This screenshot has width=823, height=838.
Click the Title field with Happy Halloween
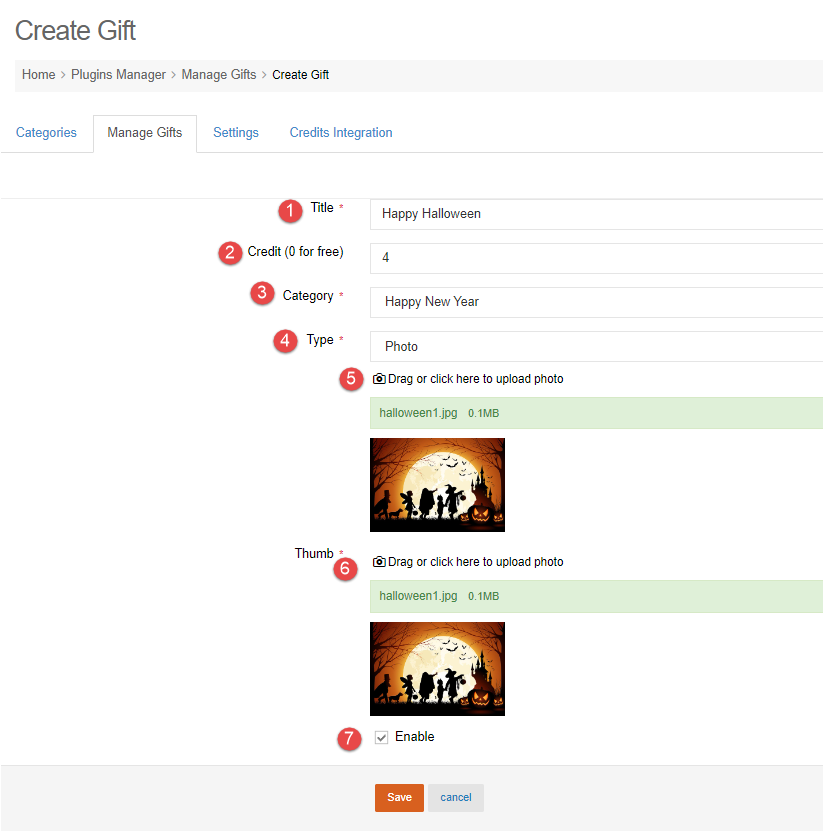tap(596, 214)
